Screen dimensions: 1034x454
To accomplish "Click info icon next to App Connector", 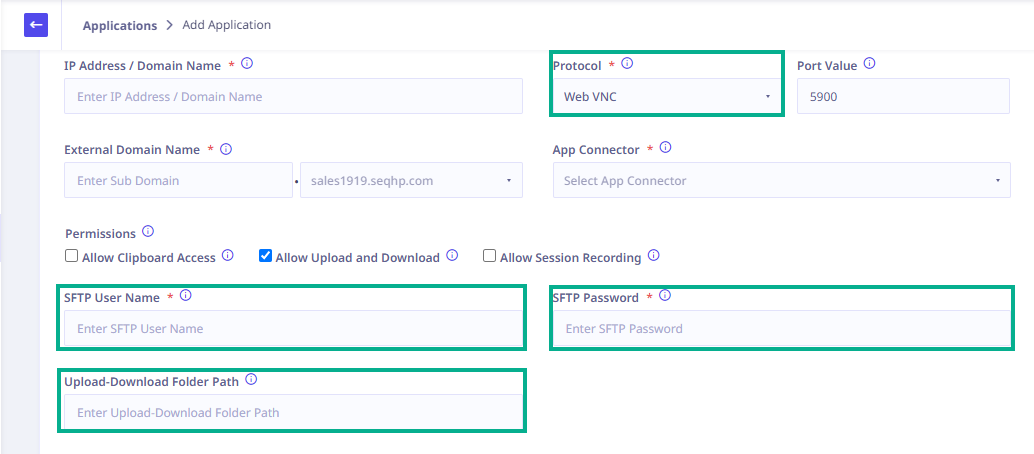I will click(x=665, y=148).
